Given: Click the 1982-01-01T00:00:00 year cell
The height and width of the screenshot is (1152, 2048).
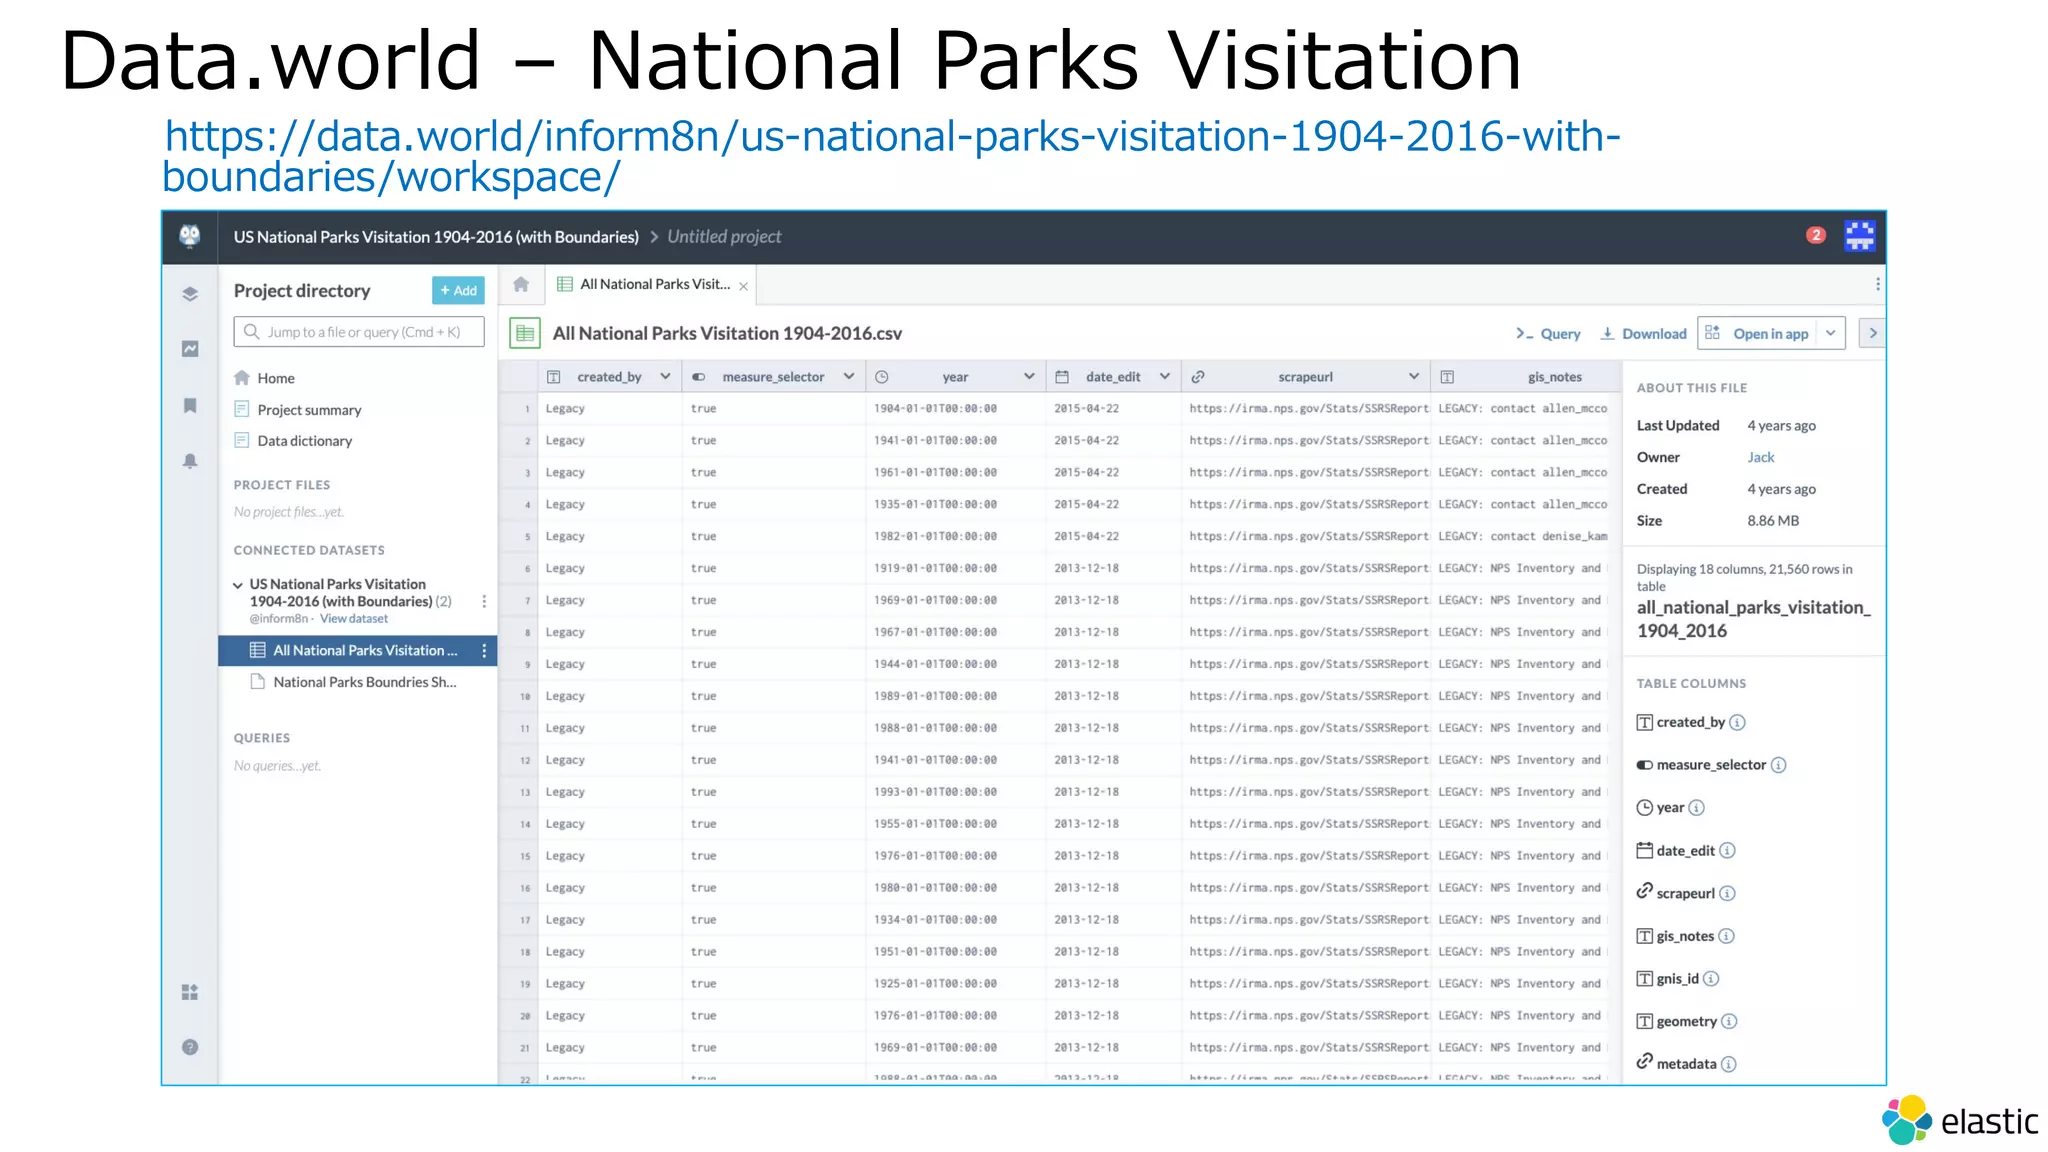Looking at the screenshot, I should coord(935,537).
